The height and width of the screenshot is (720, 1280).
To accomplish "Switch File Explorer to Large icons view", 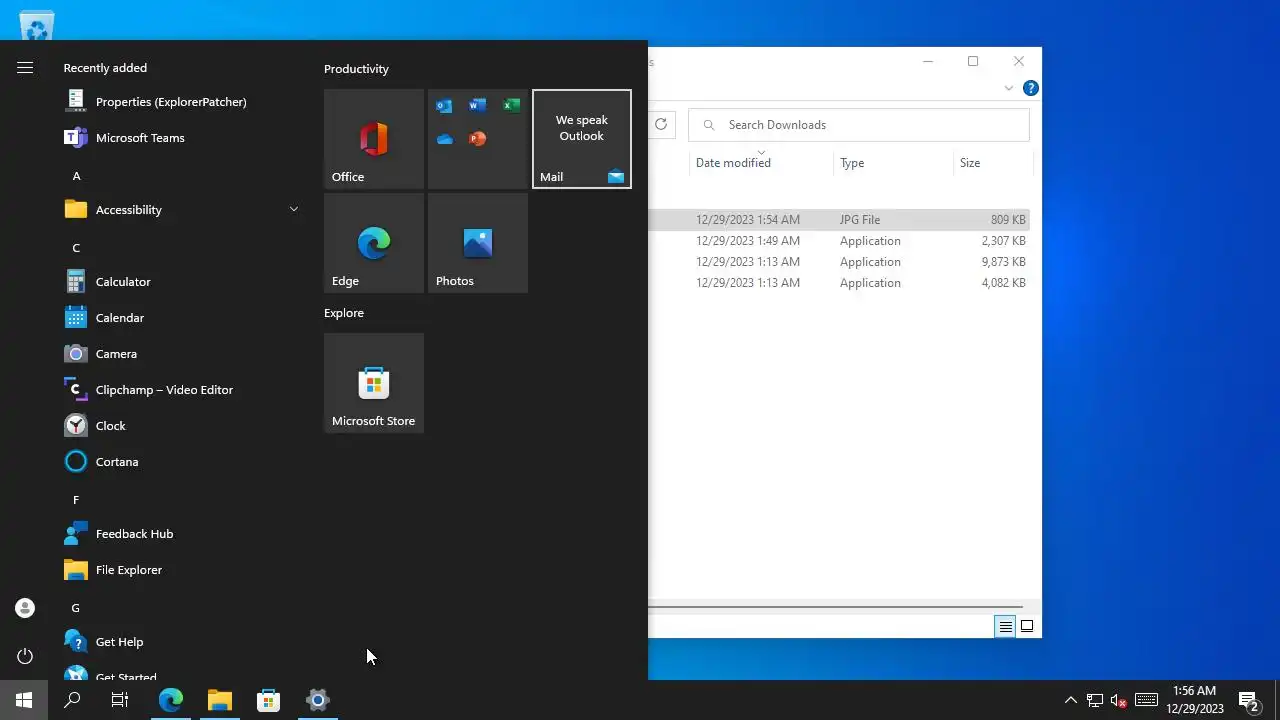I will click(1027, 627).
